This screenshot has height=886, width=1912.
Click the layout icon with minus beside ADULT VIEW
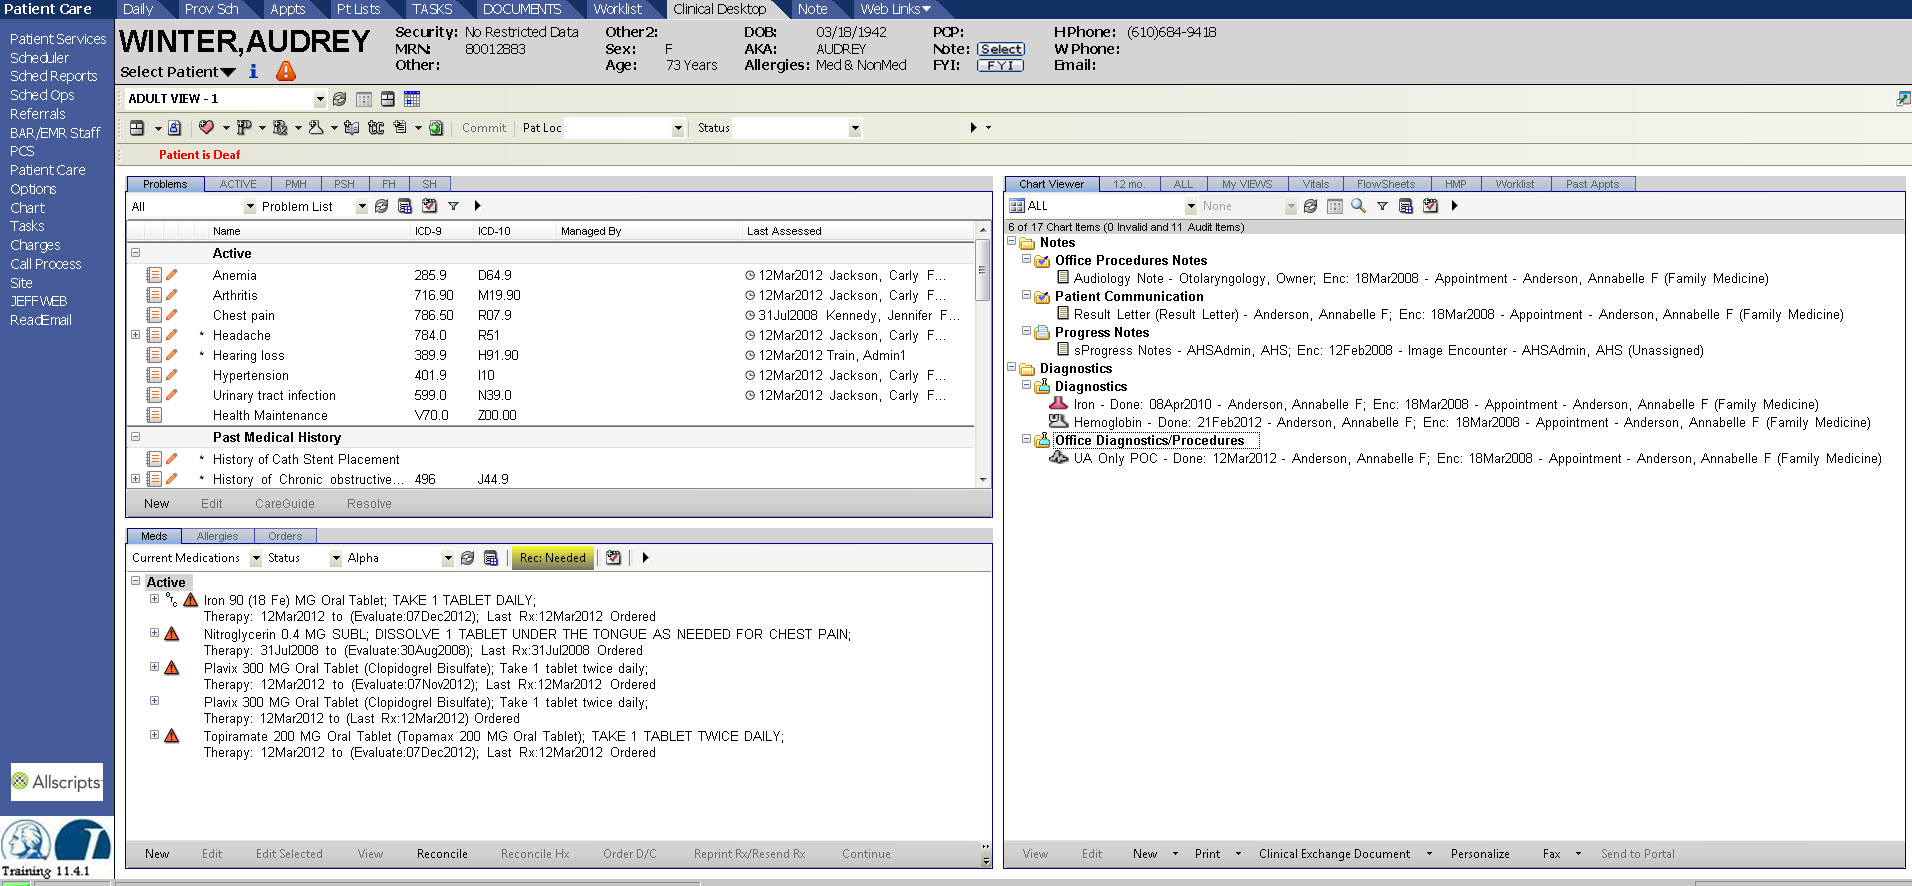tap(388, 99)
